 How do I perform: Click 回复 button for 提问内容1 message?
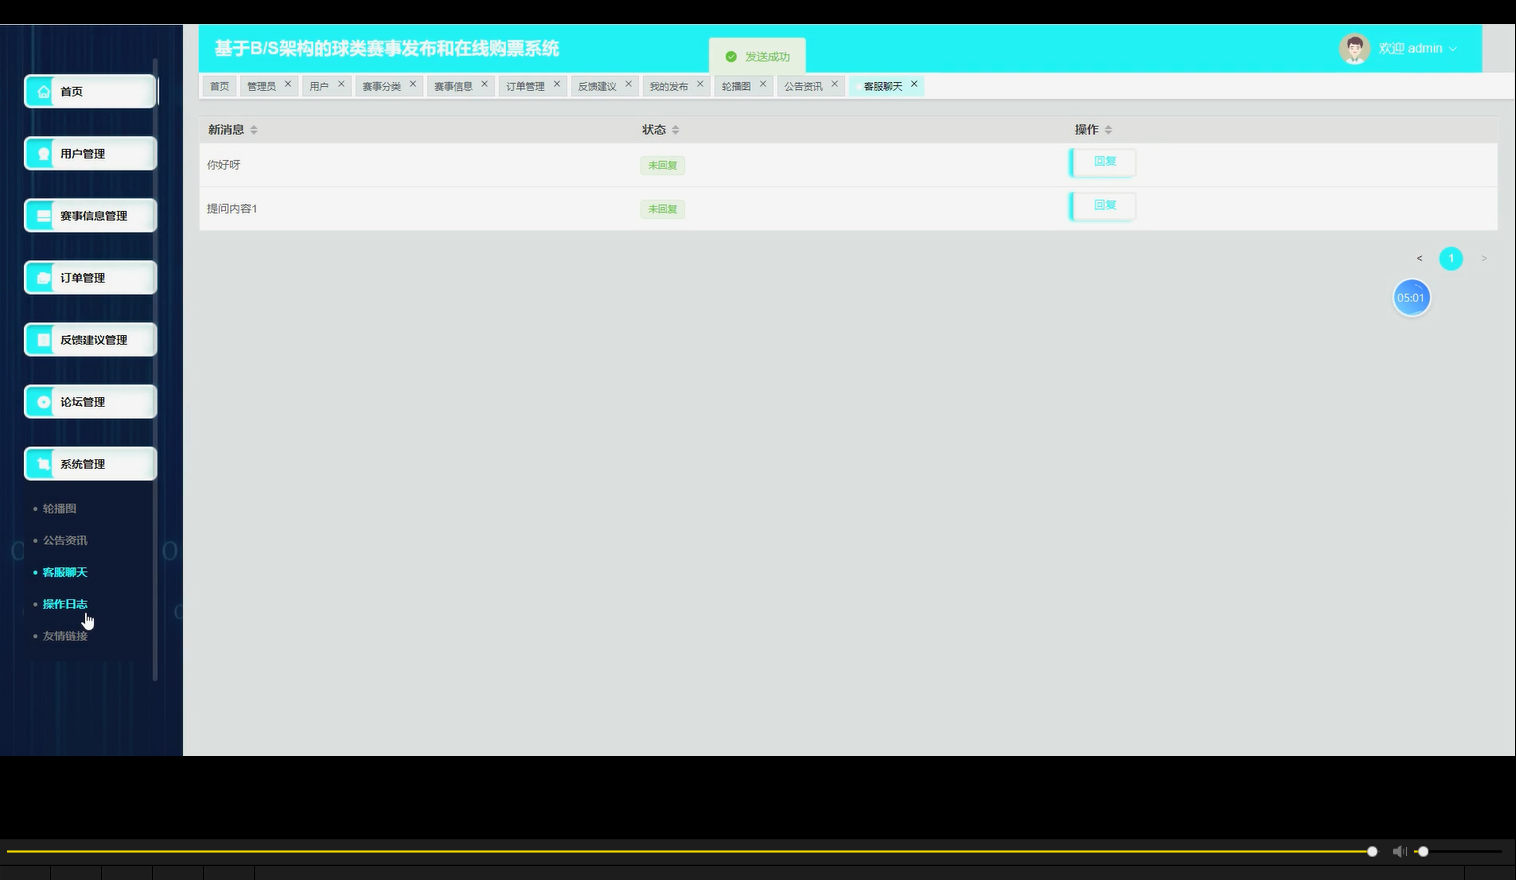[x=1103, y=206]
